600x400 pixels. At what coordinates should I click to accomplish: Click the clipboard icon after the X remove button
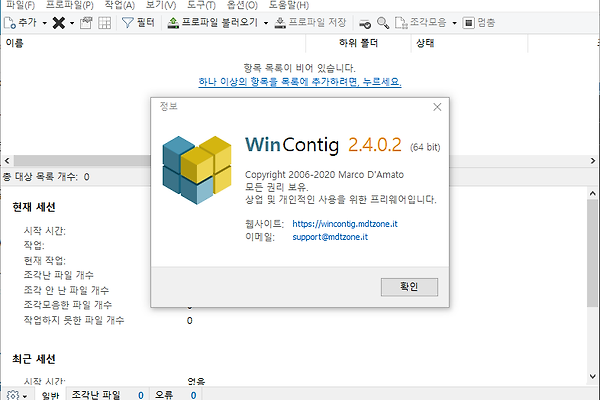(x=86, y=23)
